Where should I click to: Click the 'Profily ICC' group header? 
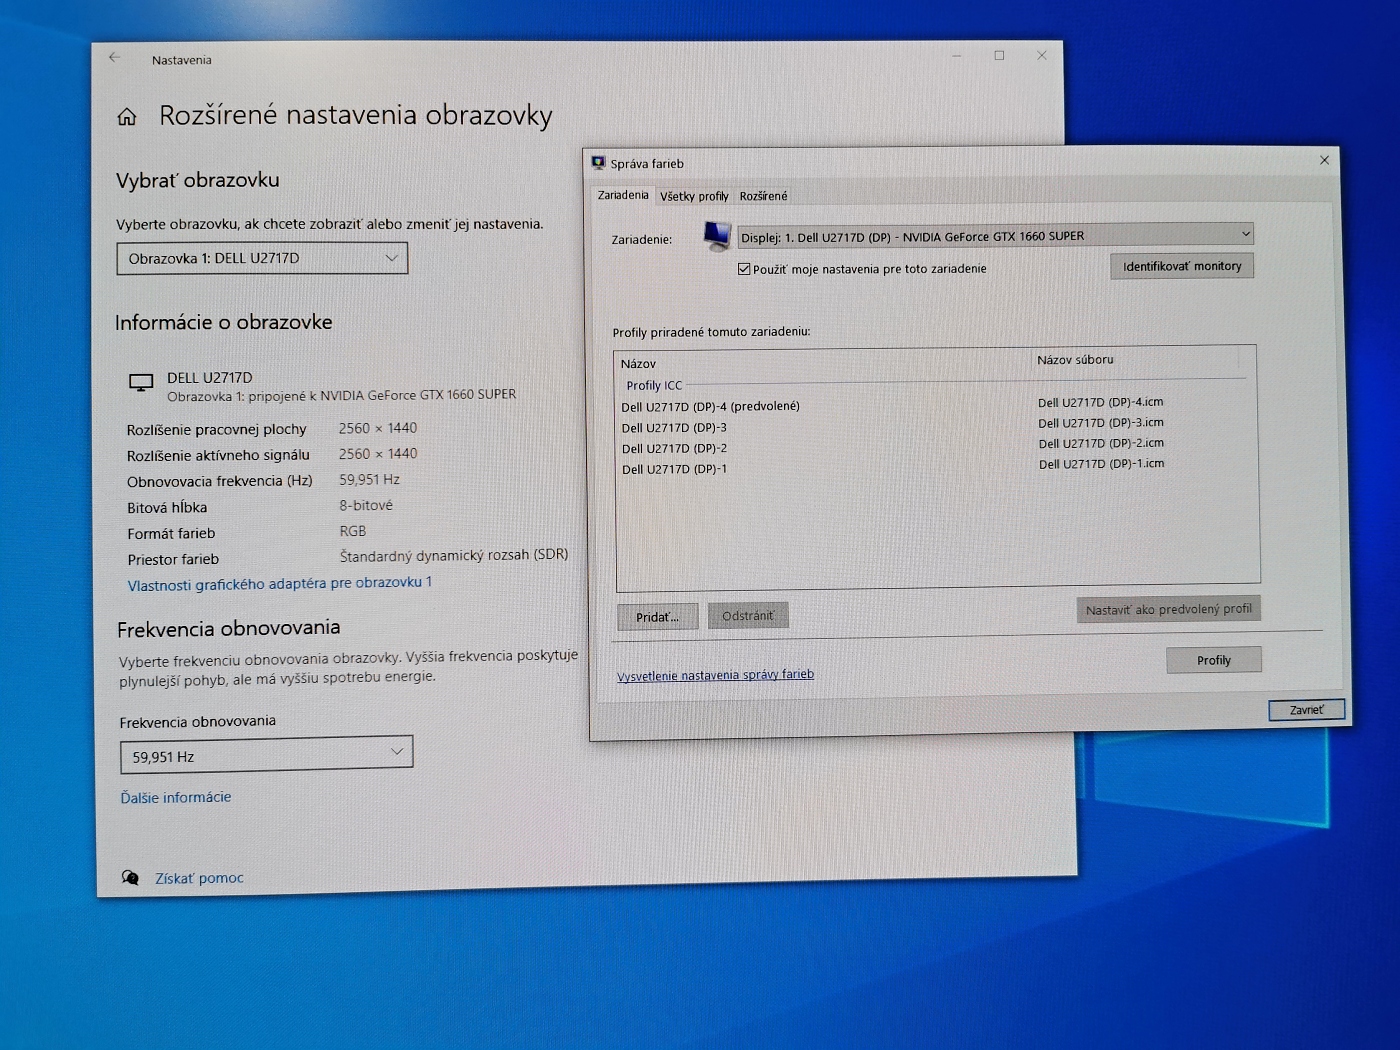point(654,386)
